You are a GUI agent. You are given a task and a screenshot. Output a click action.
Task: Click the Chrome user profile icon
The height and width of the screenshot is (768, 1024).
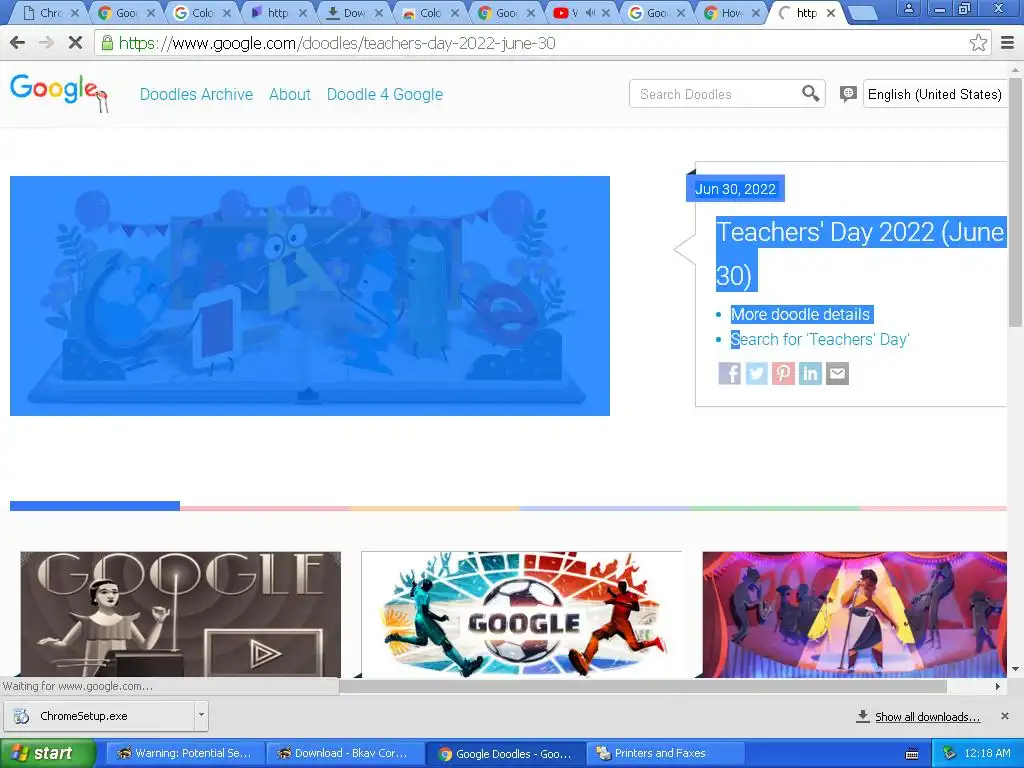pos(908,8)
